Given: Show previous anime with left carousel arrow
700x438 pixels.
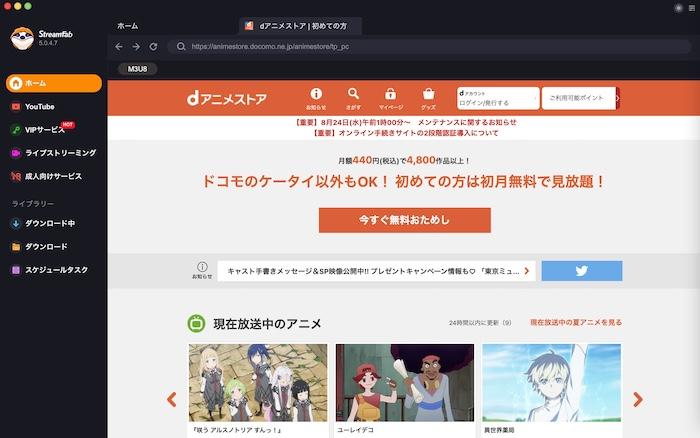Looking at the screenshot, I should [172, 399].
